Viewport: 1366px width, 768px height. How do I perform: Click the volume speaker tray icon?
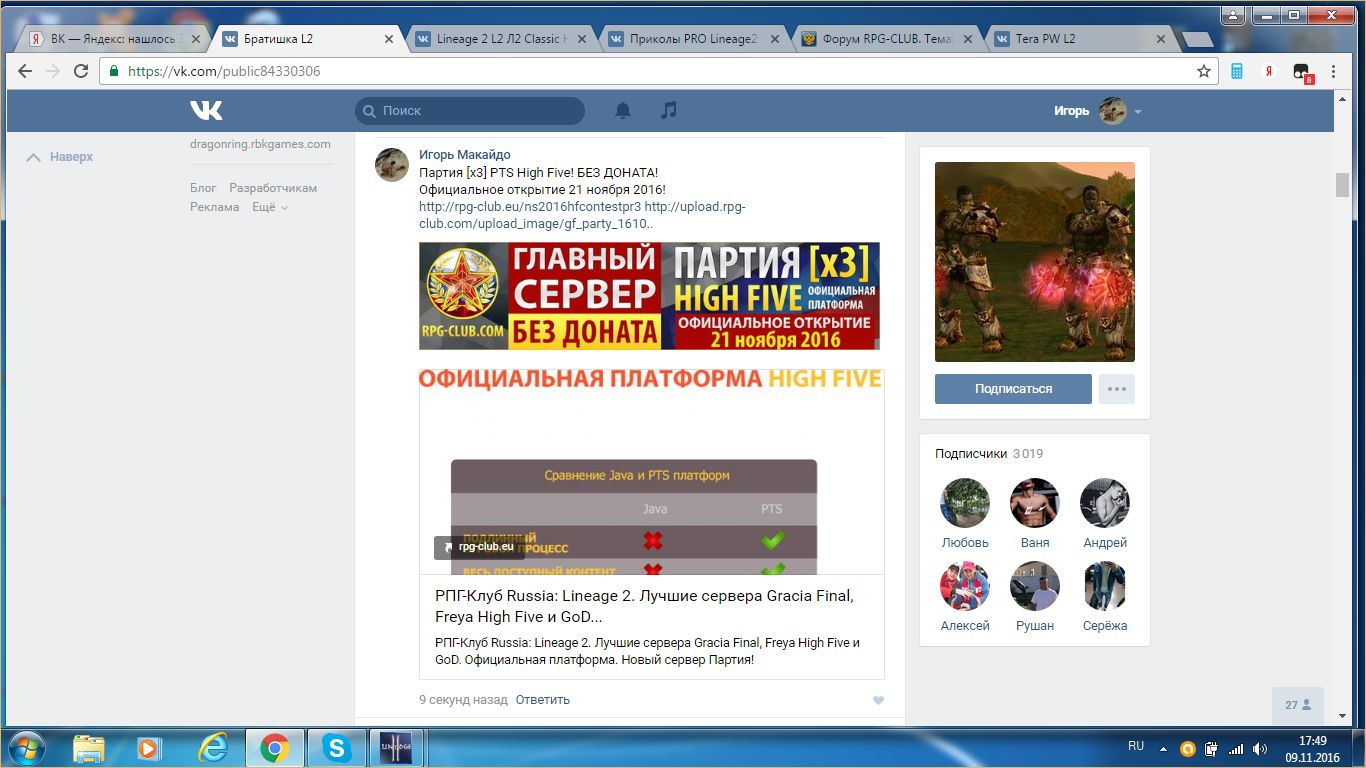click(x=1259, y=748)
